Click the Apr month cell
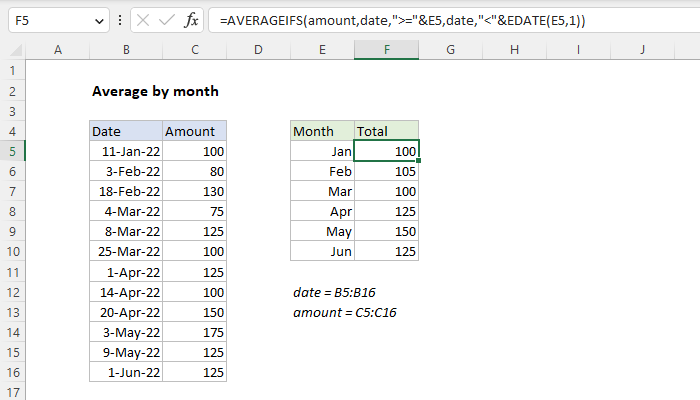The image size is (700, 400). pyautogui.click(x=322, y=212)
